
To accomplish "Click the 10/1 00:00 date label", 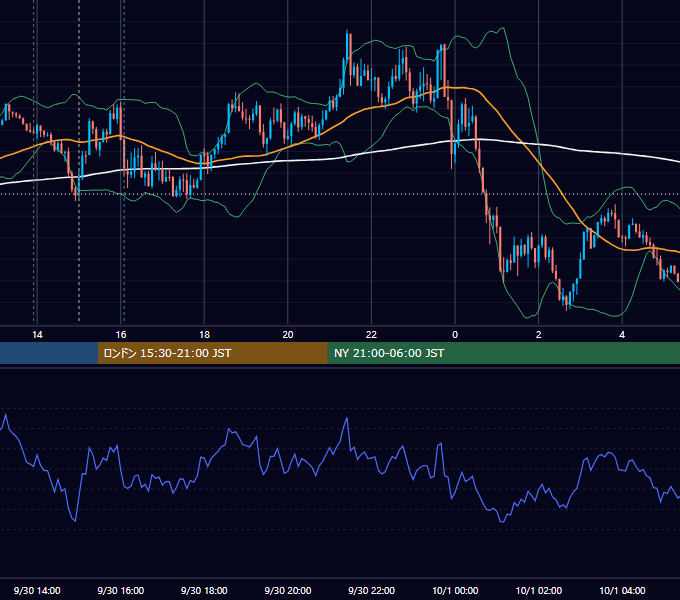I will point(455,590).
